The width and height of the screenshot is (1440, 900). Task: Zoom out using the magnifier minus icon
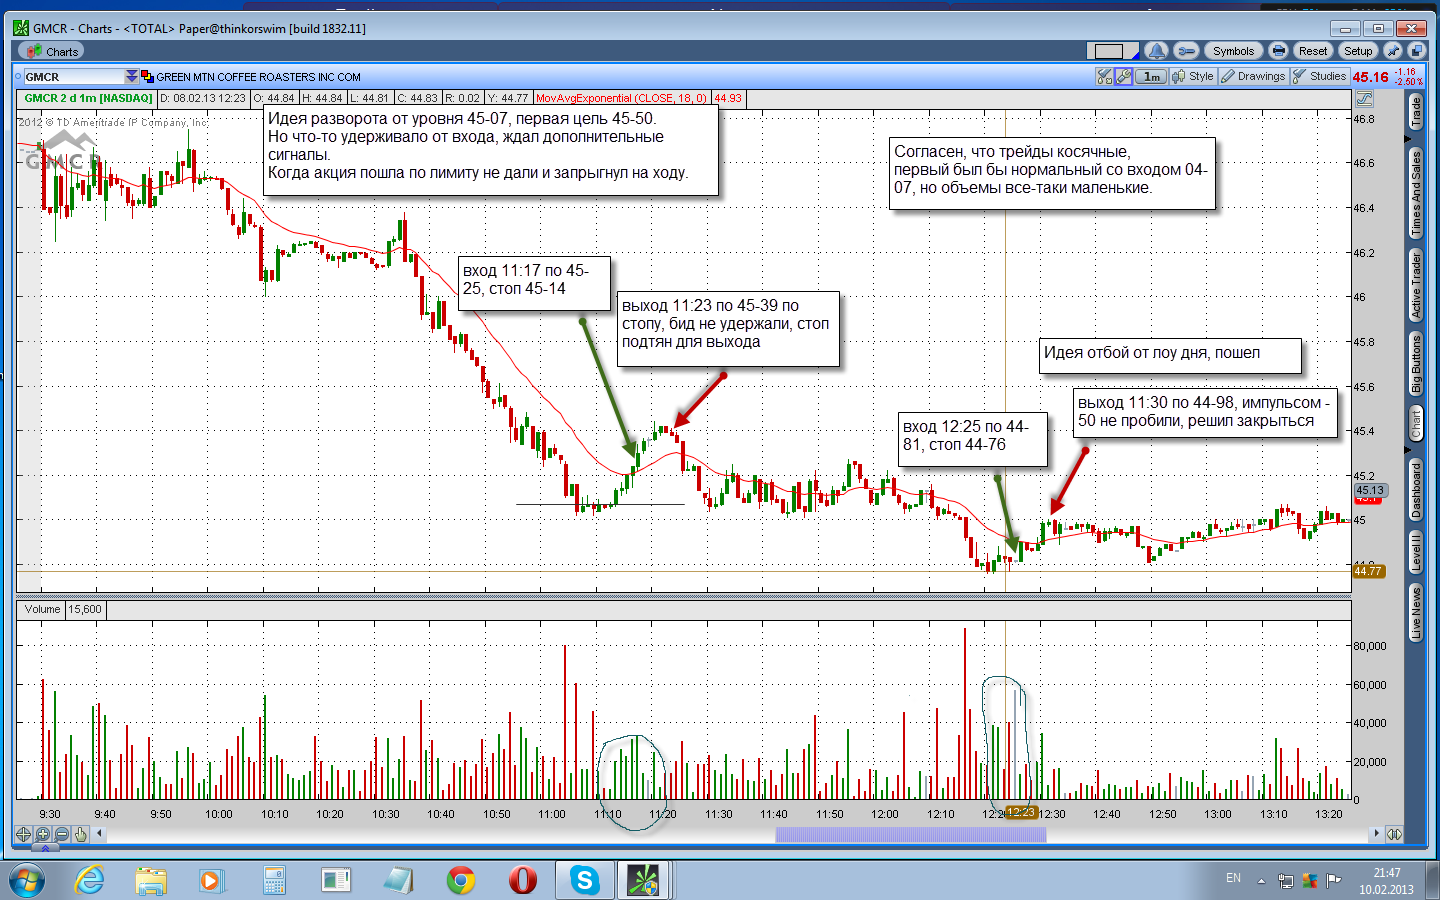[62, 834]
